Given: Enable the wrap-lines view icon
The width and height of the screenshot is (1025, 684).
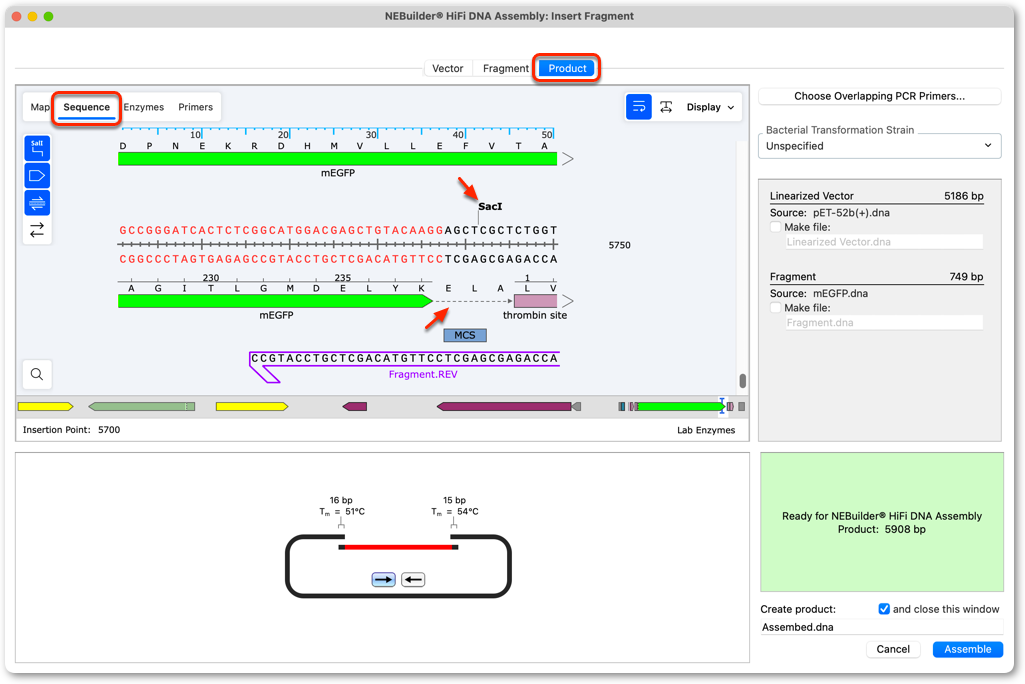Looking at the screenshot, I should coord(639,107).
